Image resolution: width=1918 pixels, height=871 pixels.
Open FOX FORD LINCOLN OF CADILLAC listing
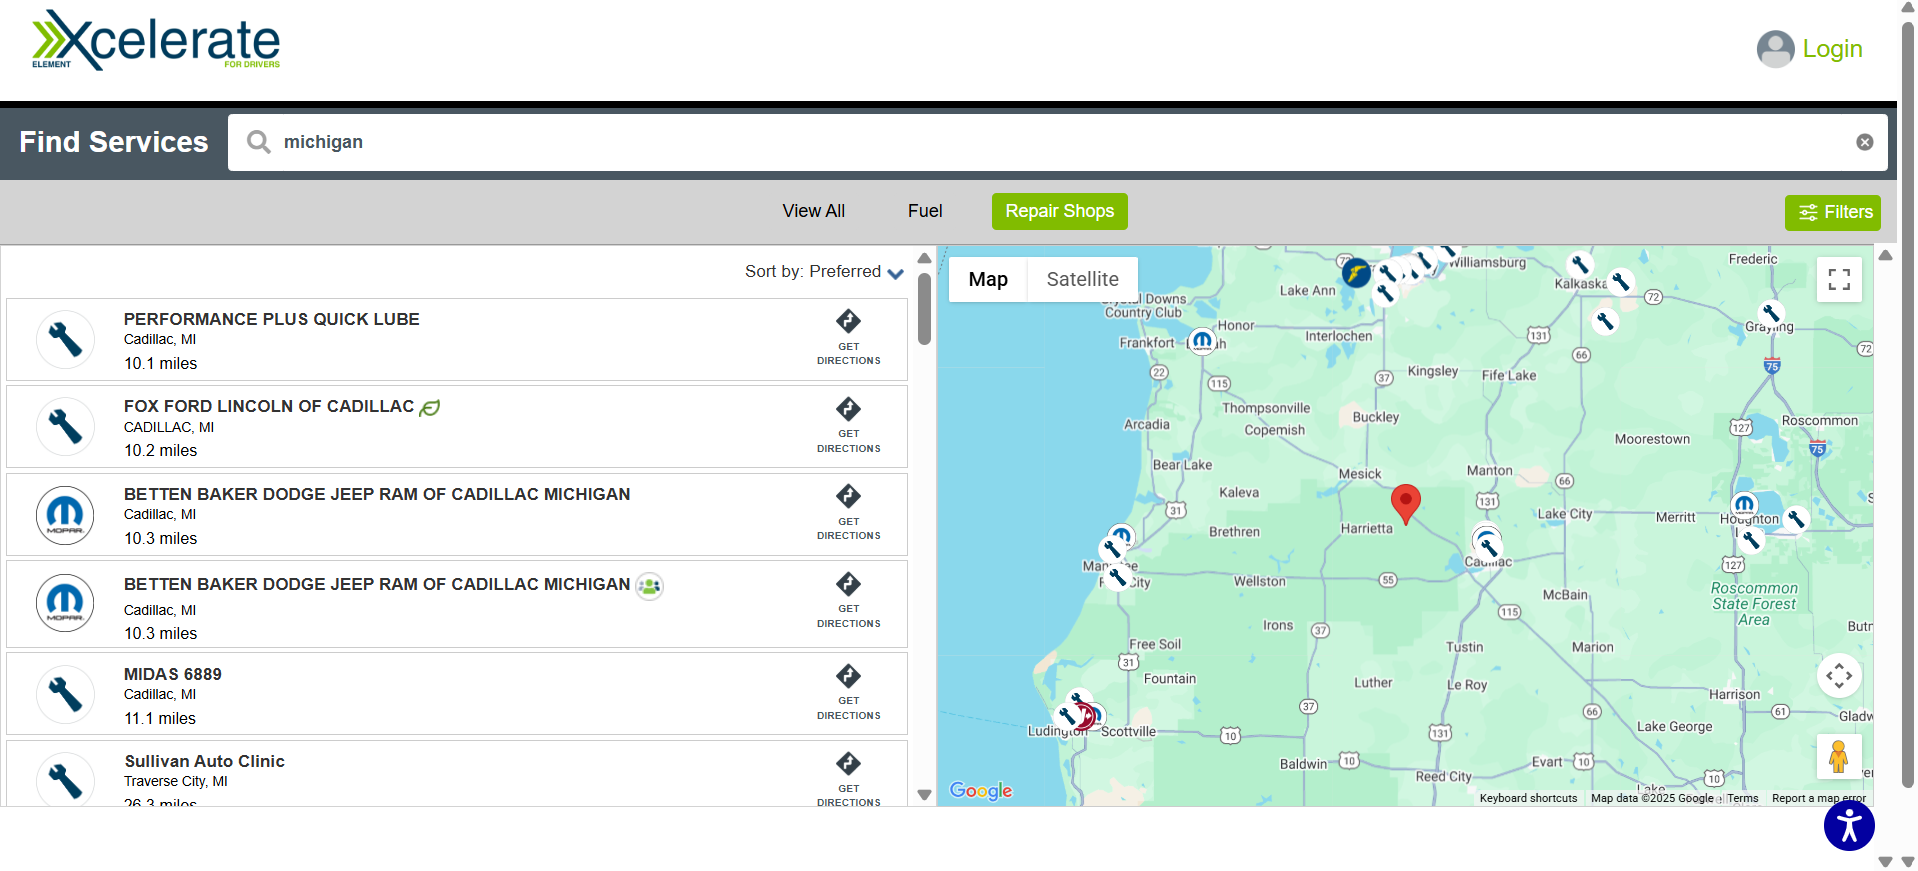pos(268,406)
